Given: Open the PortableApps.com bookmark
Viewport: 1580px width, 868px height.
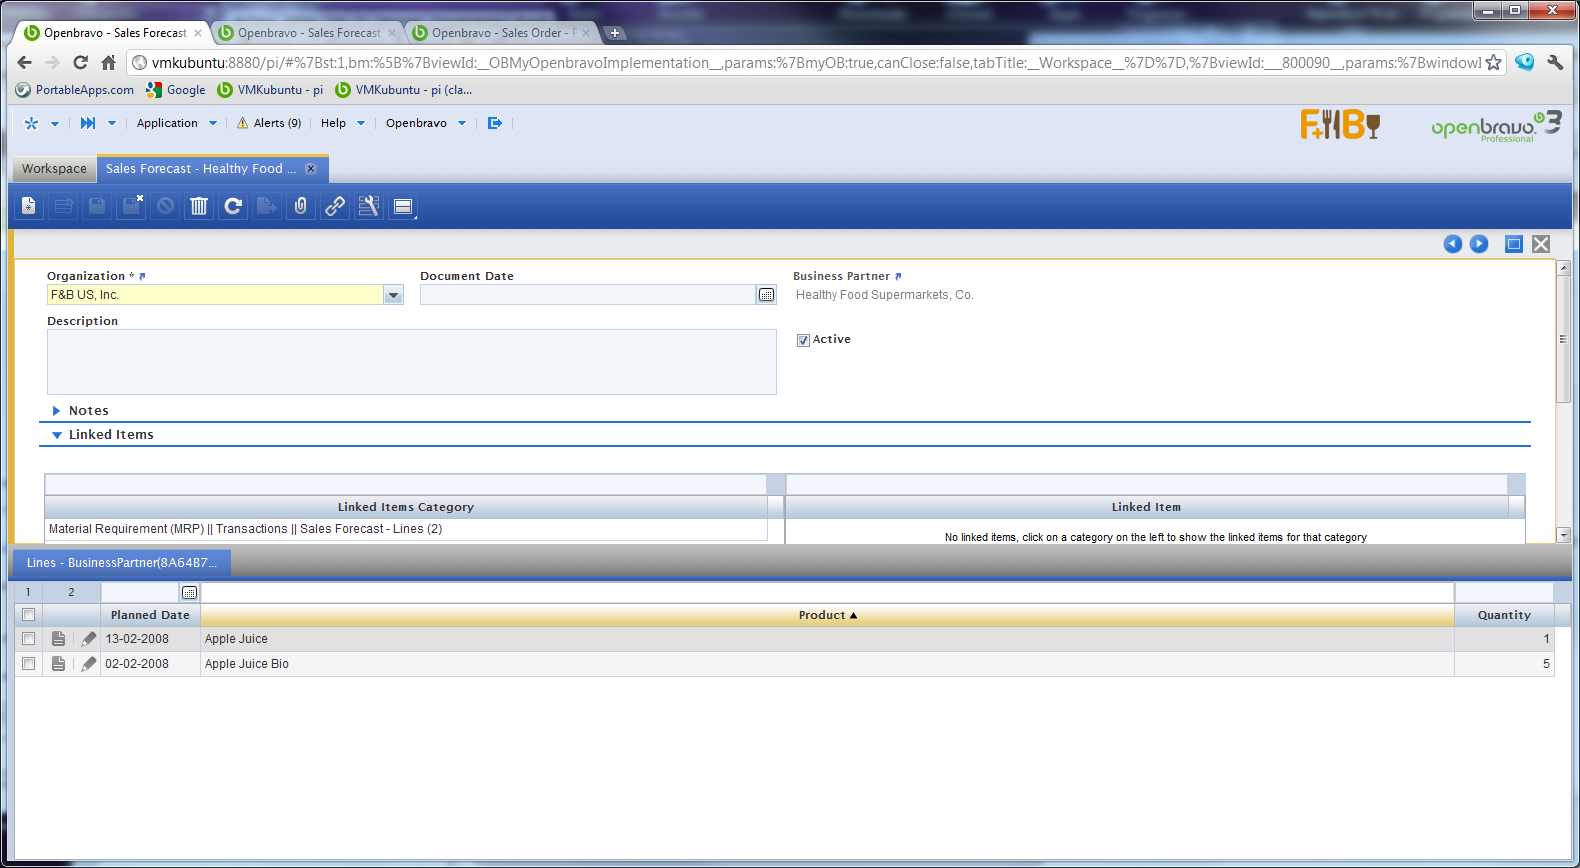Looking at the screenshot, I should [75, 90].
